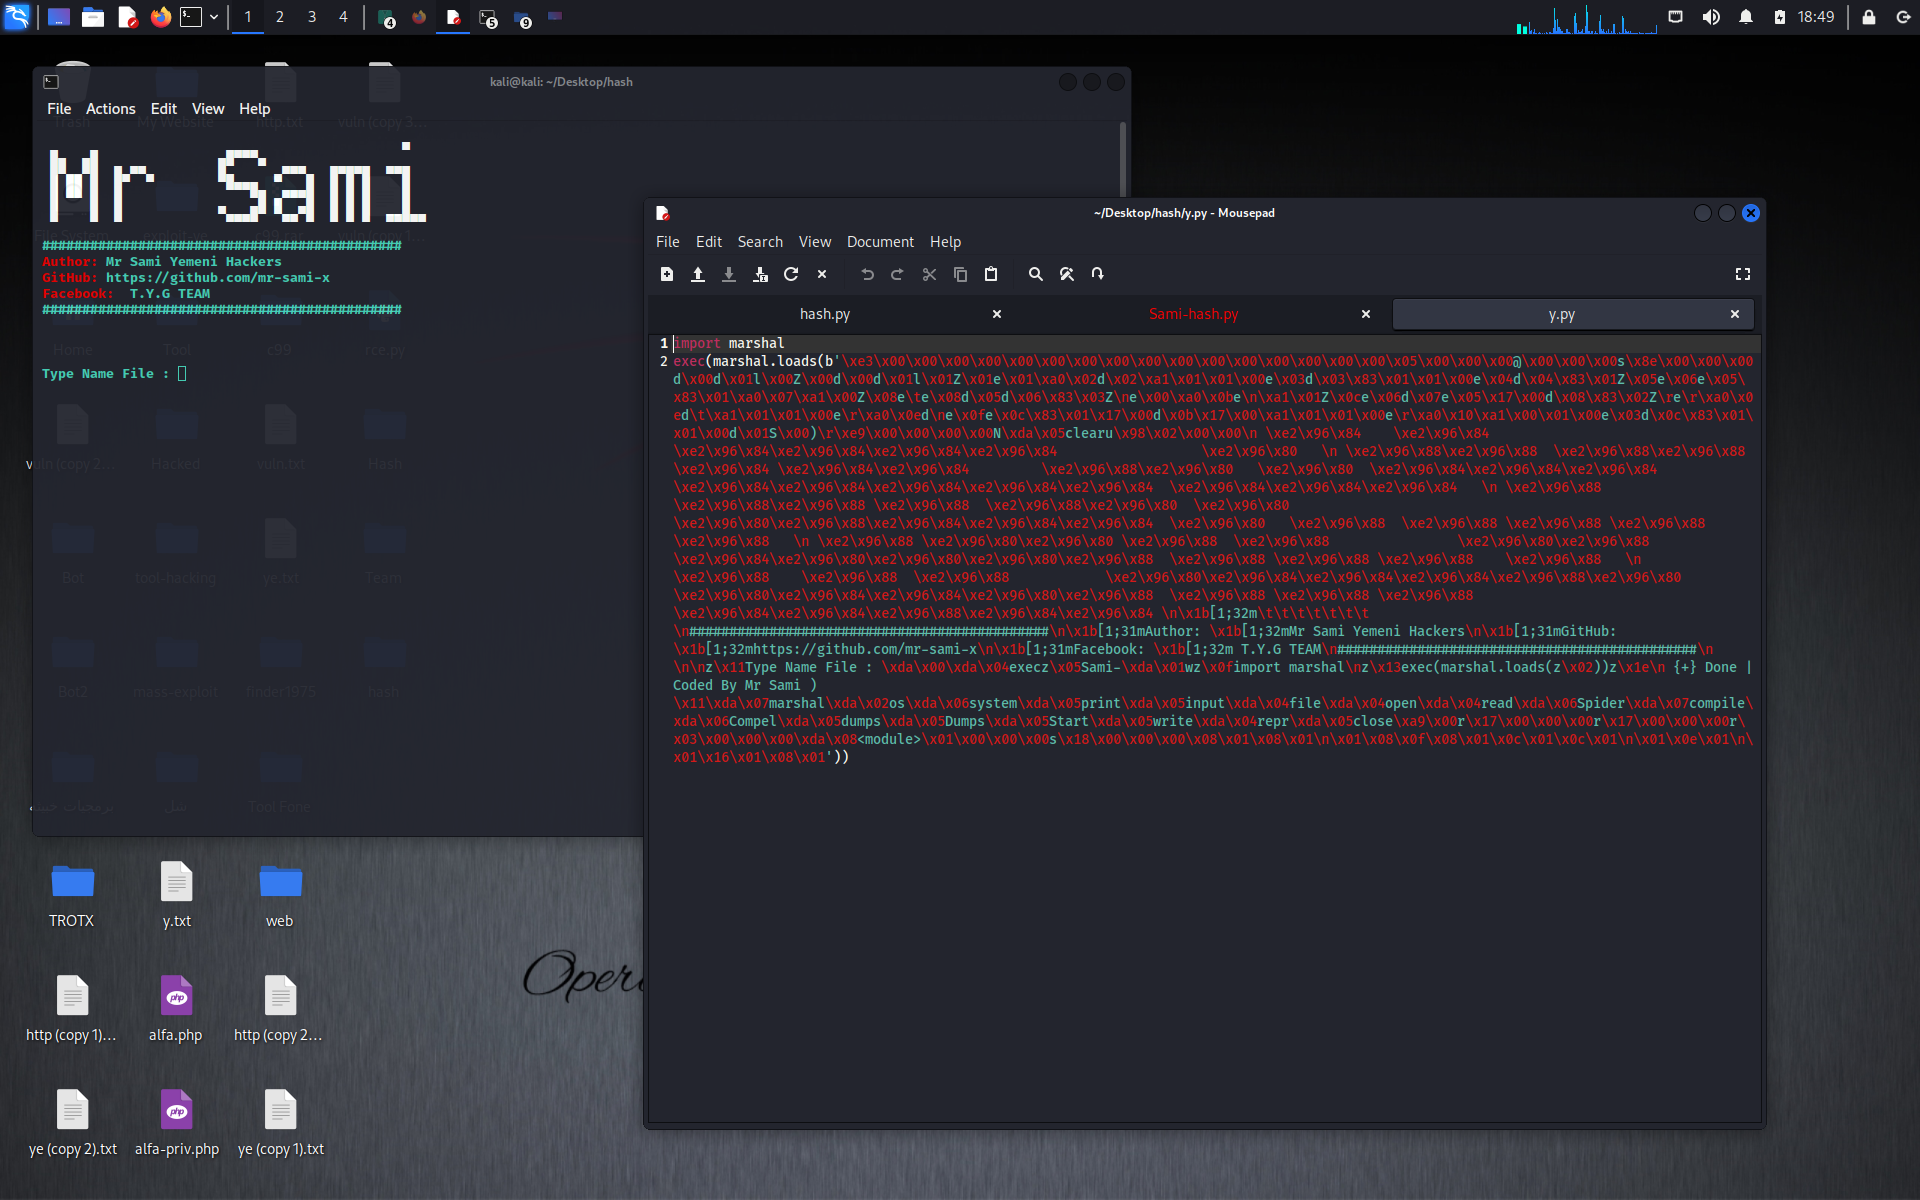Toggle volume mute from system tray
1920x1200 pixels.
[1711, 17]
